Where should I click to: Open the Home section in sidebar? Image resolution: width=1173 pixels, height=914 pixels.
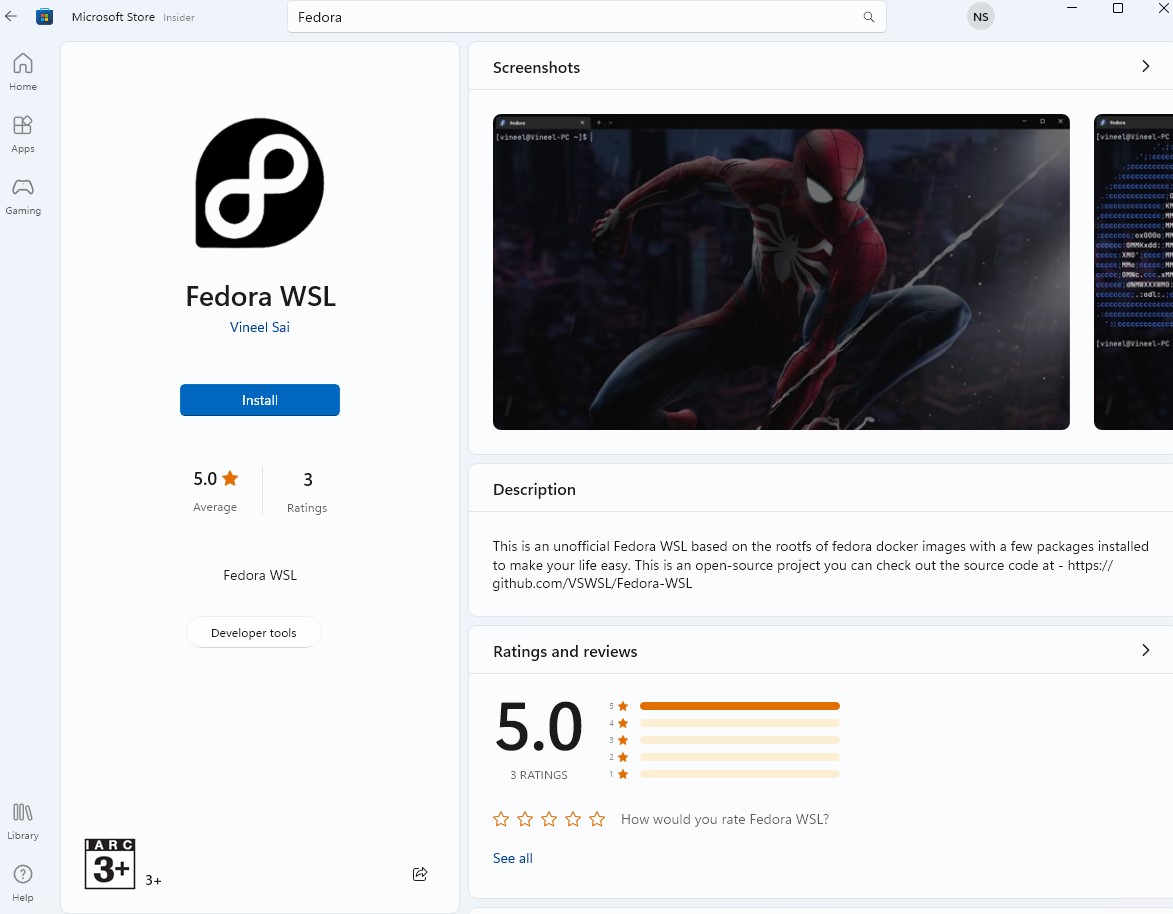point(23,72)
